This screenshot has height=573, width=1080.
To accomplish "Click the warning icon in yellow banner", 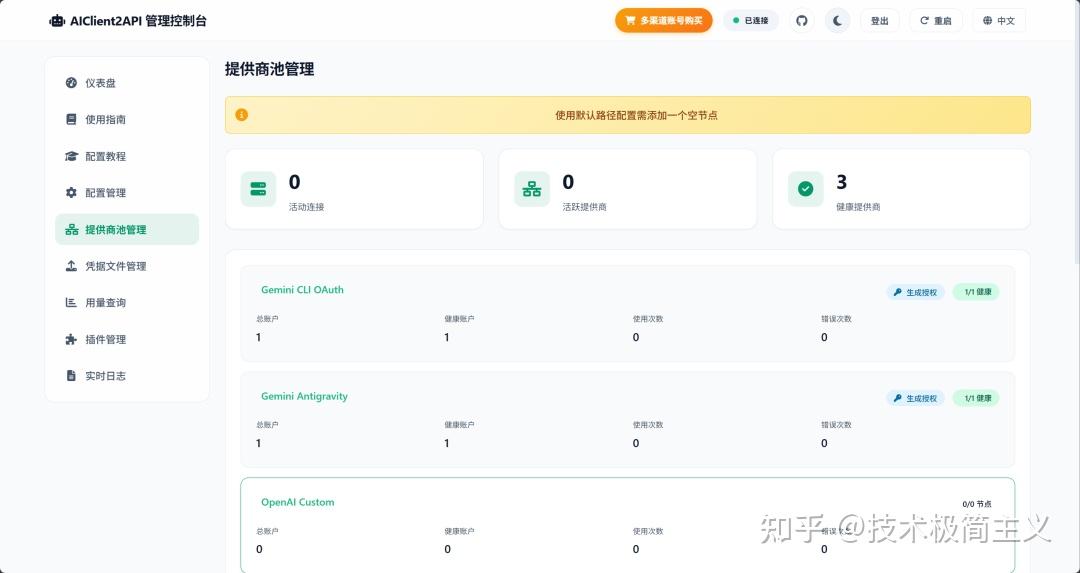I will coord(241,115).
